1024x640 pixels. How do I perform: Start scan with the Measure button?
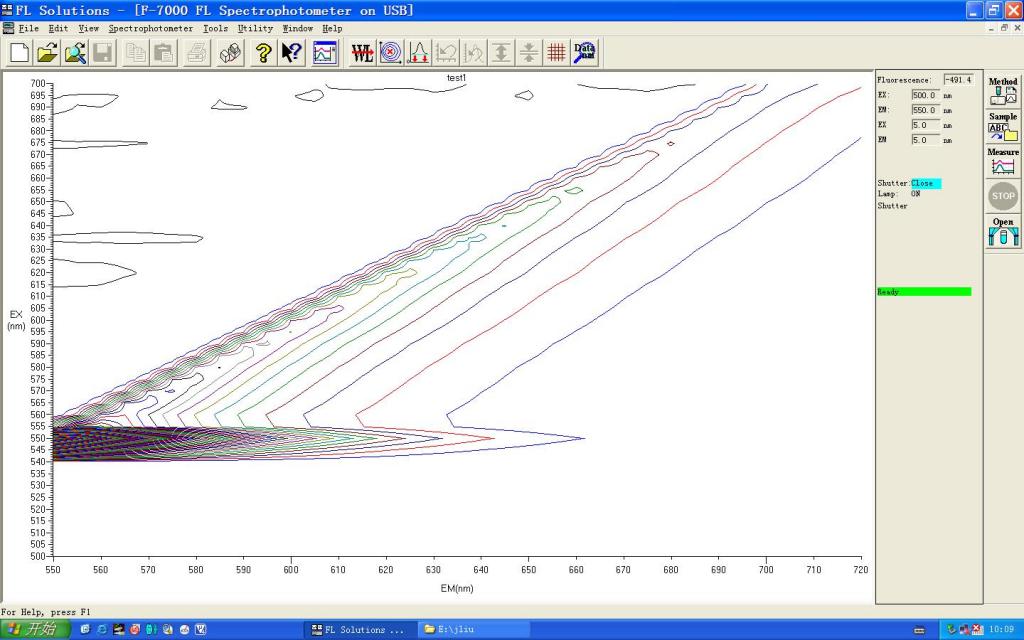coord(1003,162)
